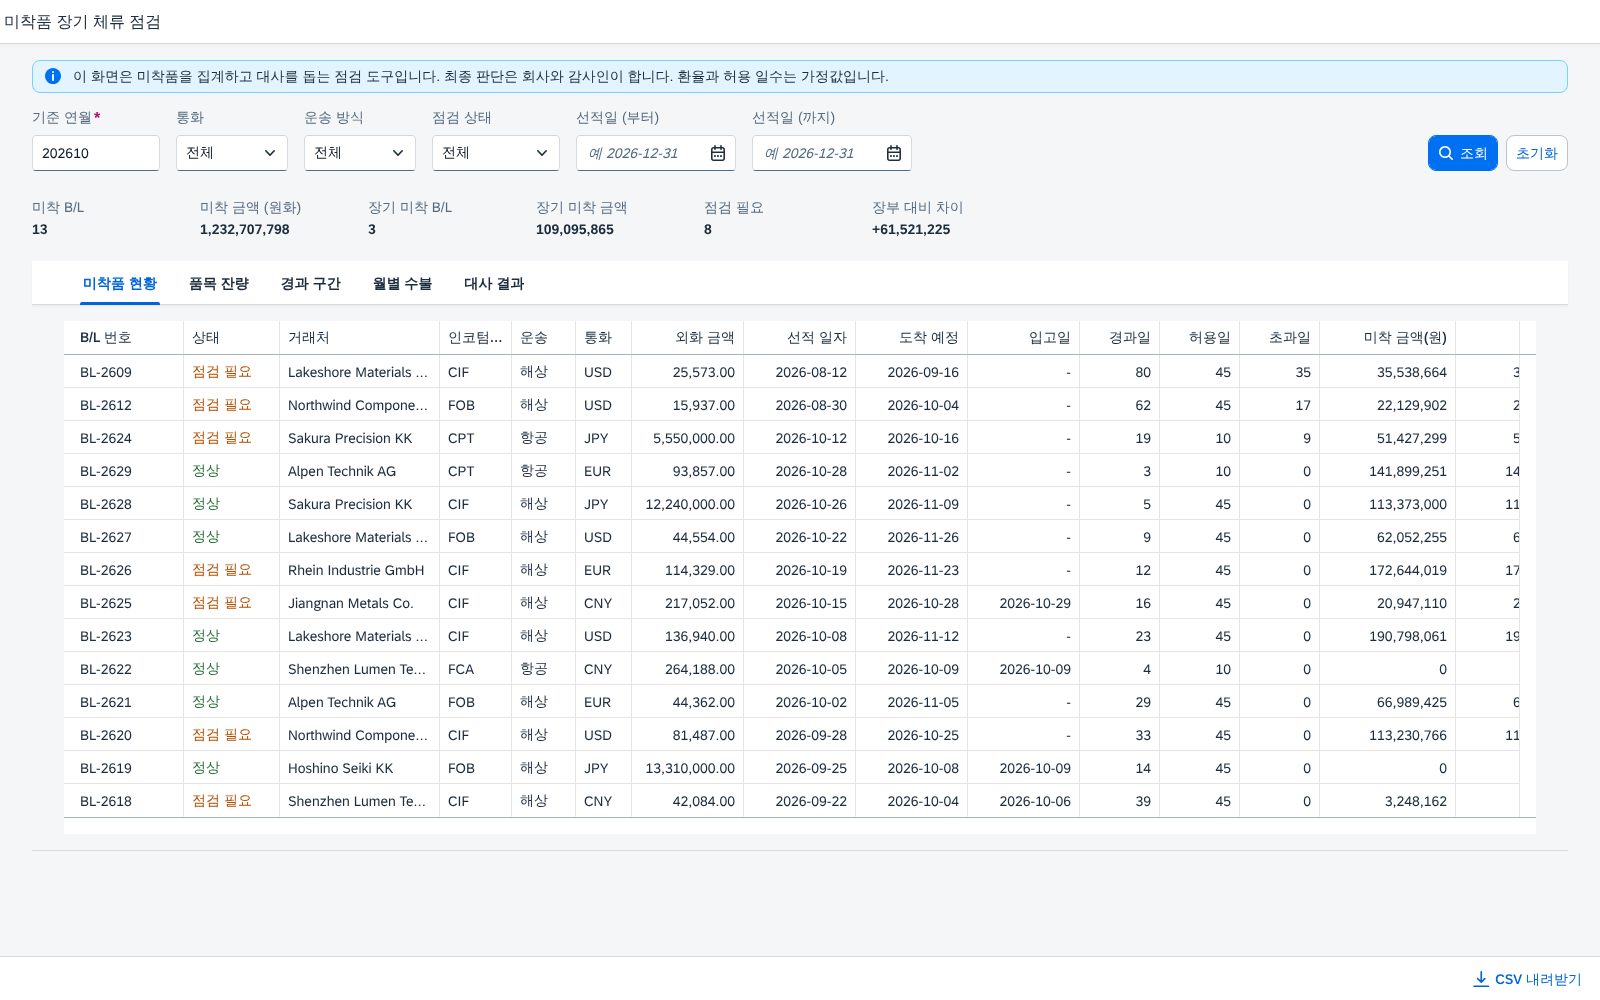Click 입고일 2026-10-29 in BL-2625 row
1600x1000 pixels.
point(1035,603)
